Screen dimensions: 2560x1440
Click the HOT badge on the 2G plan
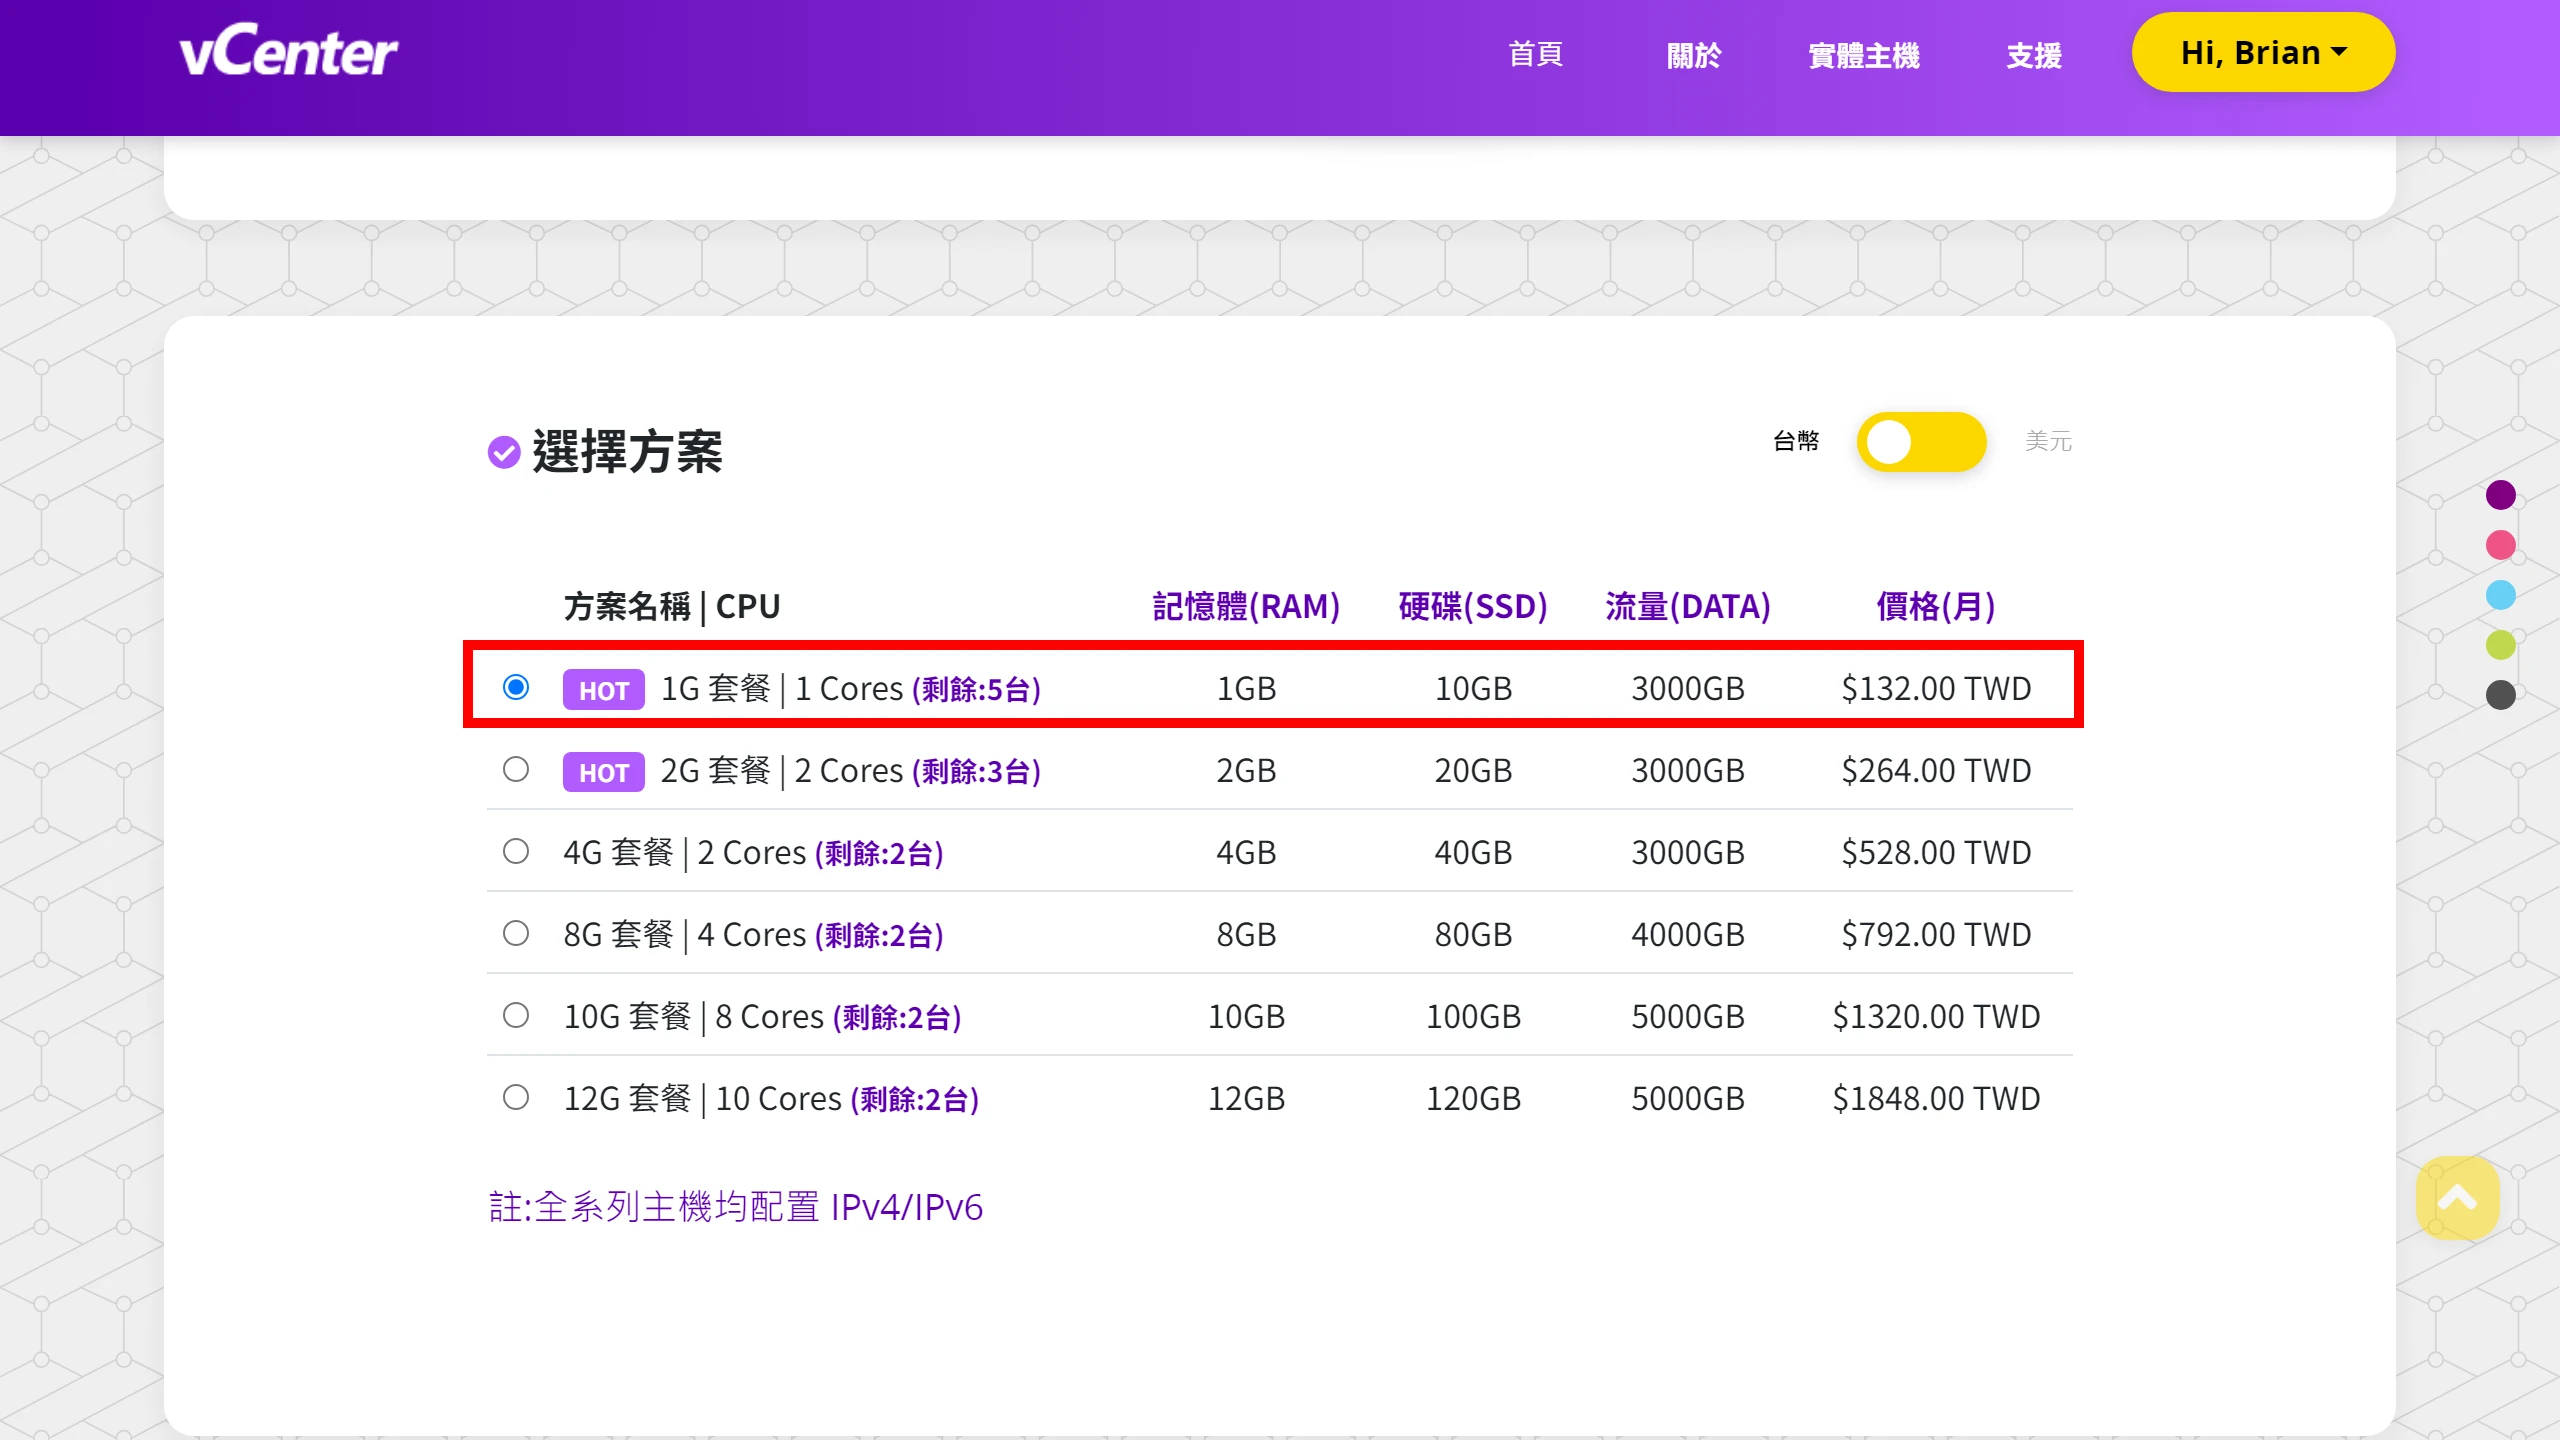tap(602, 771)
